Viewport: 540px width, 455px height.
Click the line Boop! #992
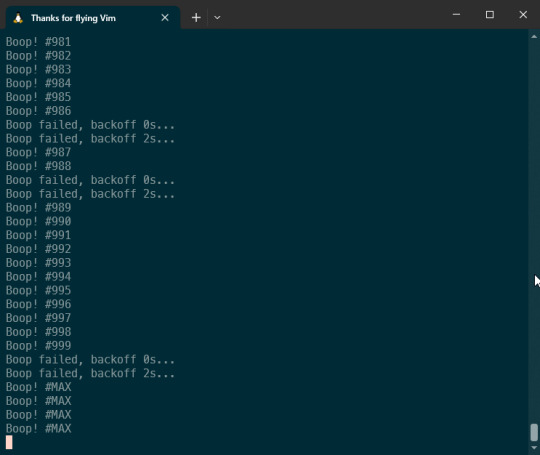[x=39, y=249]
